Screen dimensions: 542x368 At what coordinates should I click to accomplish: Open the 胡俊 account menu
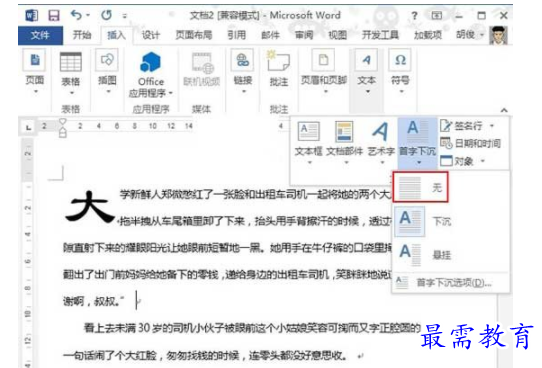469,35
